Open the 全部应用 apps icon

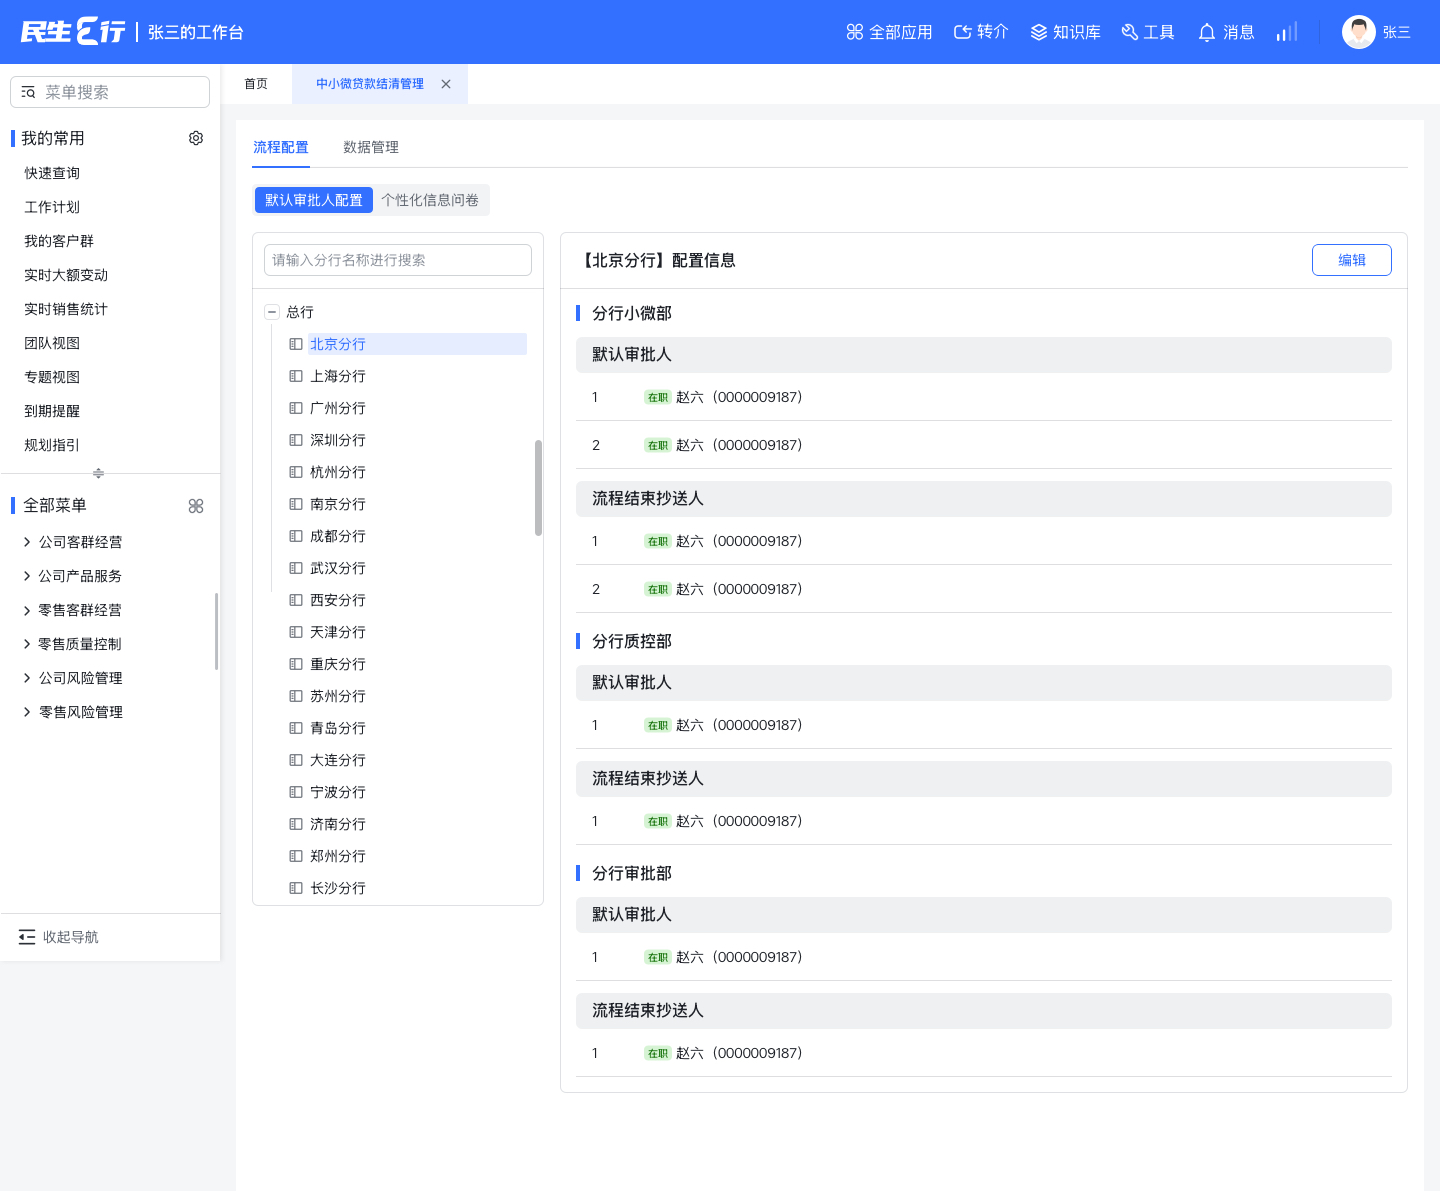tap(854, 32)
